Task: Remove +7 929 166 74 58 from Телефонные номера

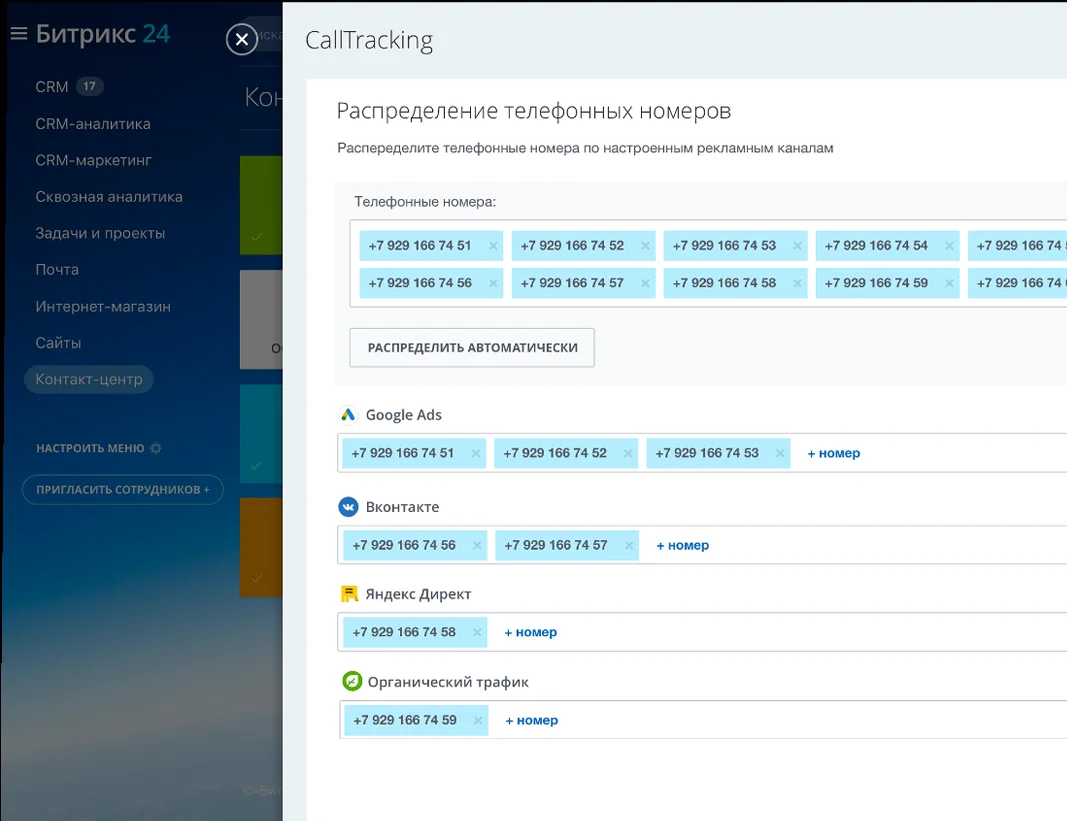Action: [x=798, y=283]
